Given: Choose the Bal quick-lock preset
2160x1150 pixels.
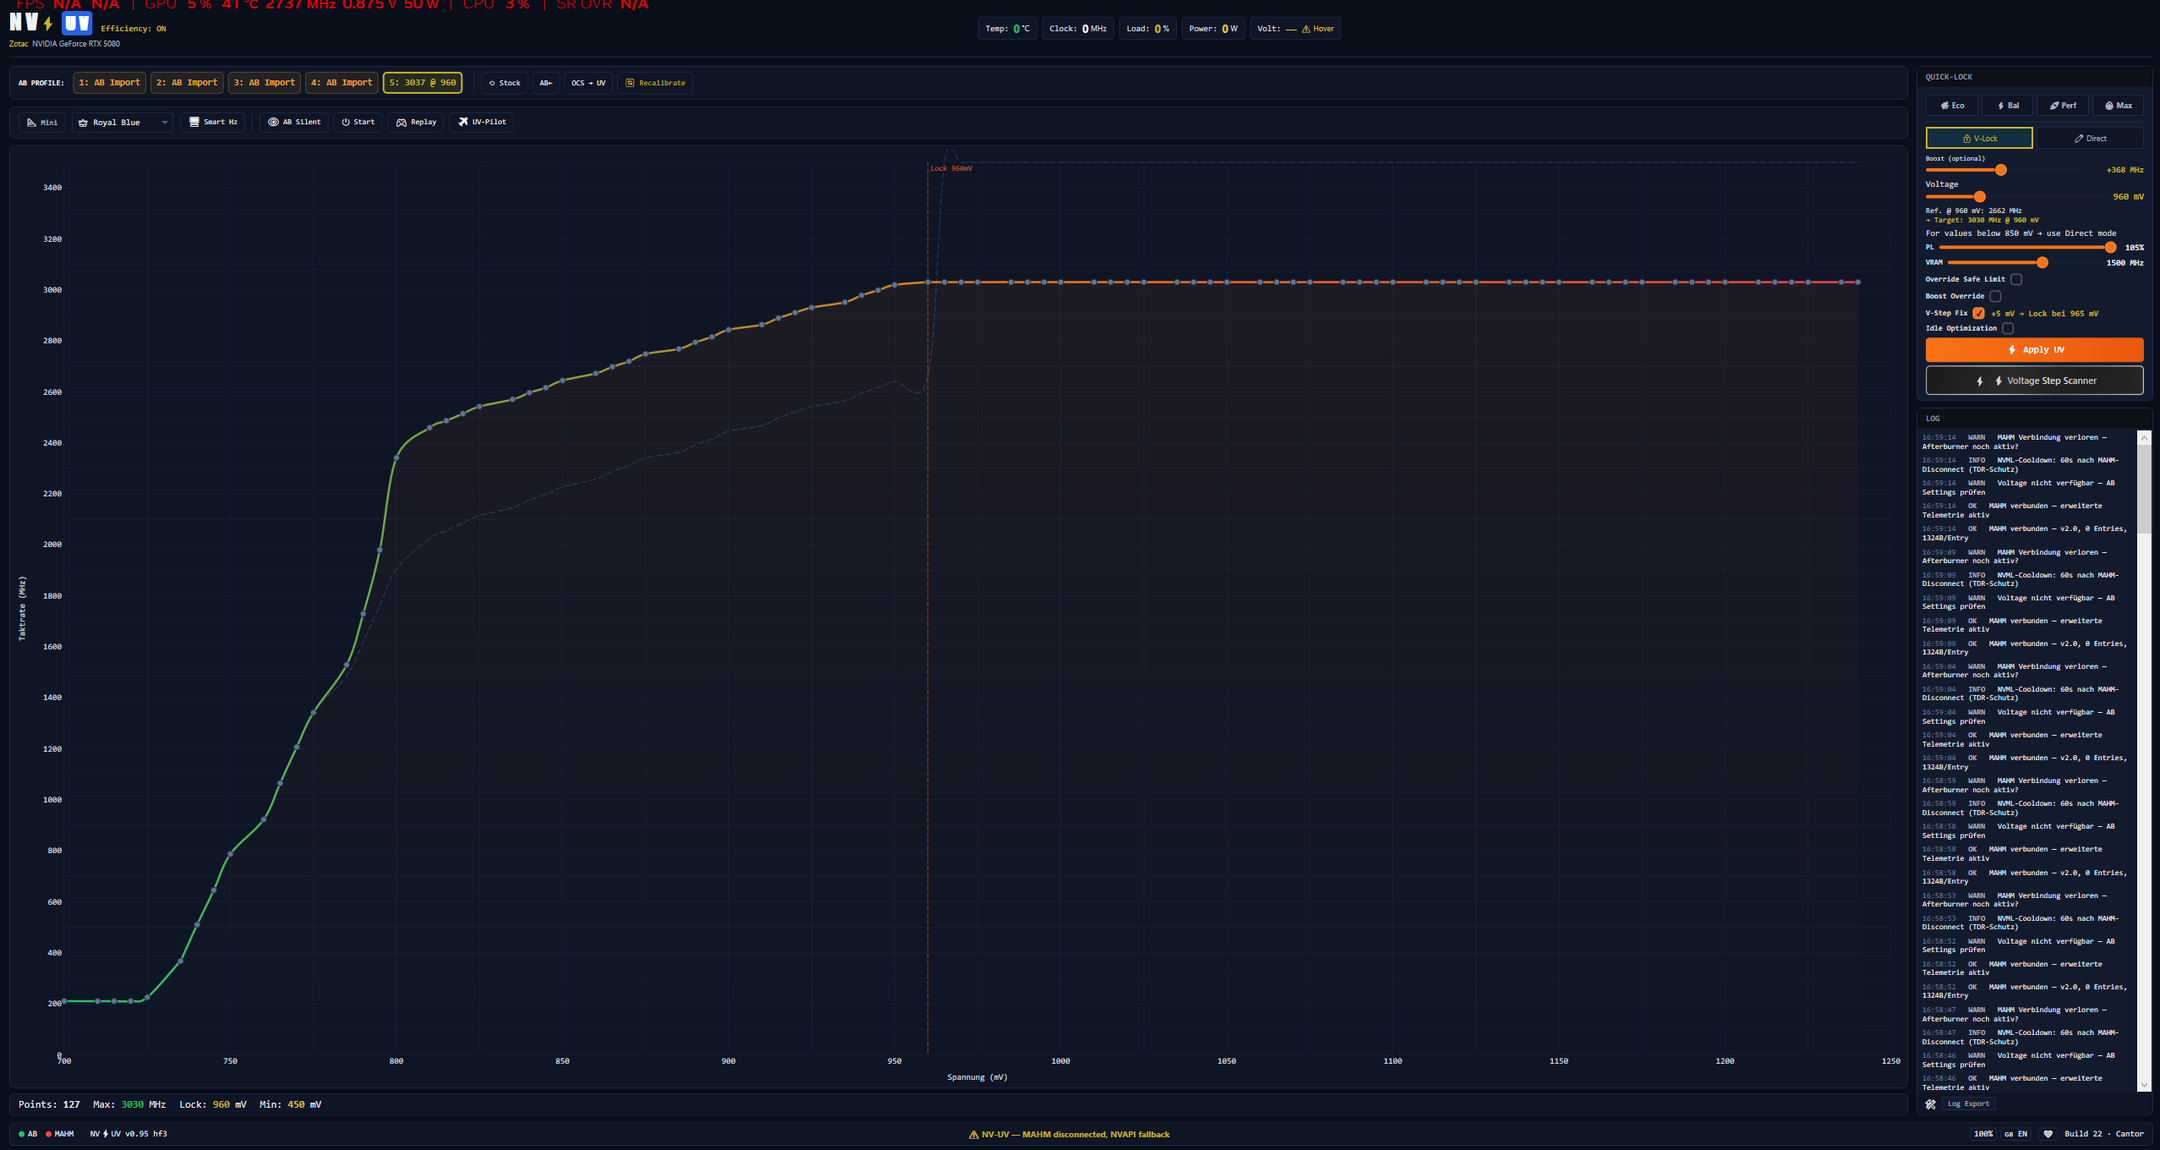Looking at the screenshot, I should click(2008, 106).
